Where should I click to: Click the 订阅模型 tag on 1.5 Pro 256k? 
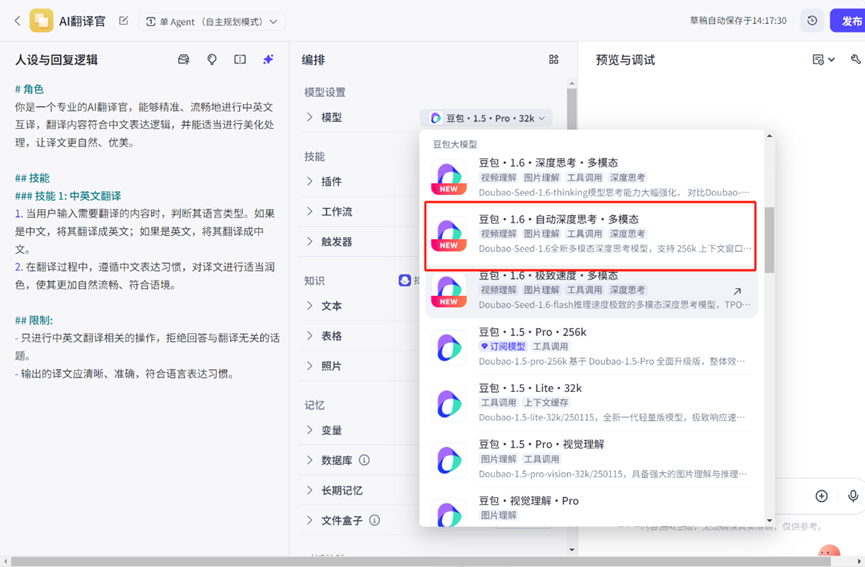pyautogui.click(x=503, y=346)
